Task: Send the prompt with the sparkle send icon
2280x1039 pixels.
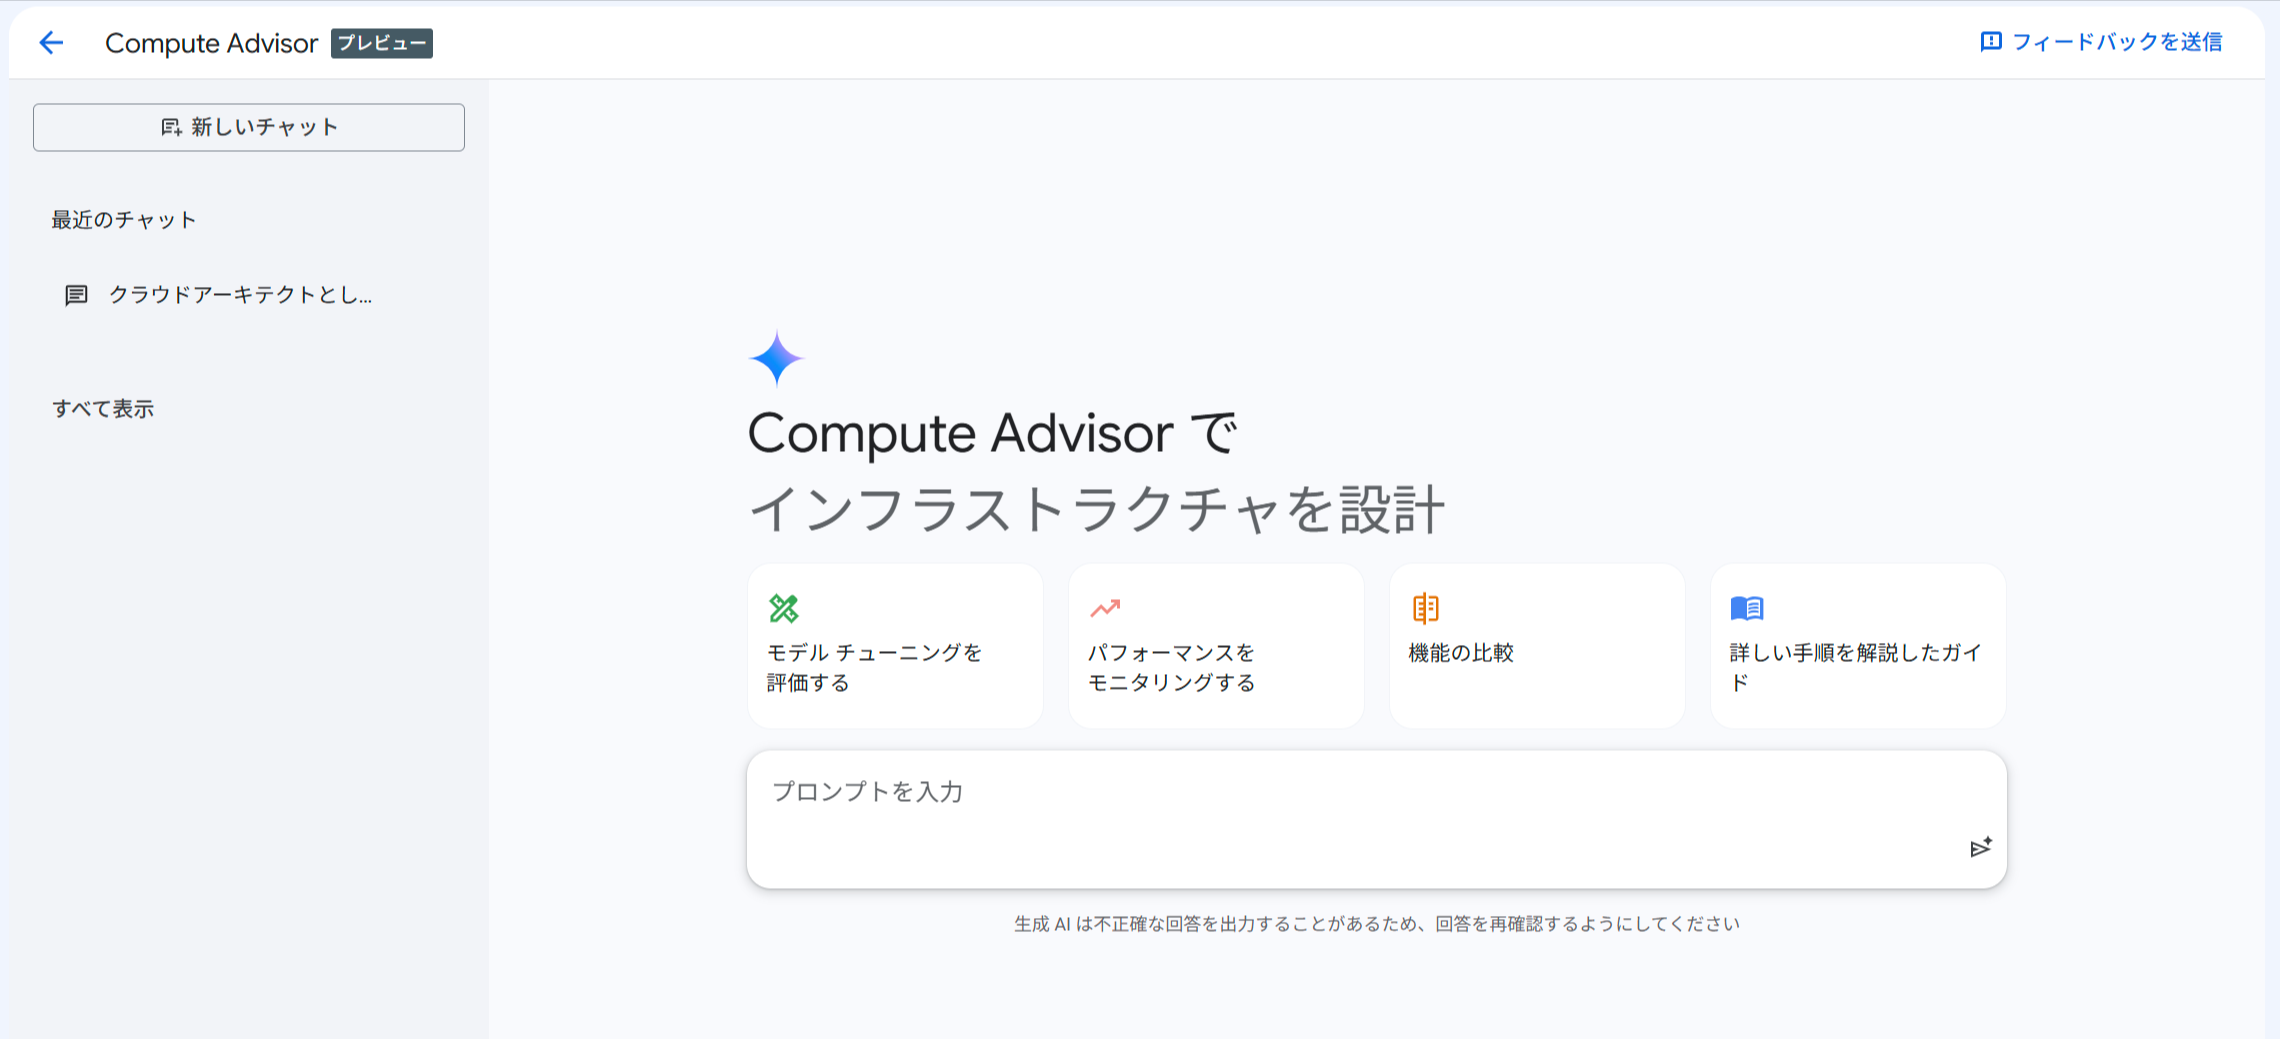Action: click(1981, 847)
